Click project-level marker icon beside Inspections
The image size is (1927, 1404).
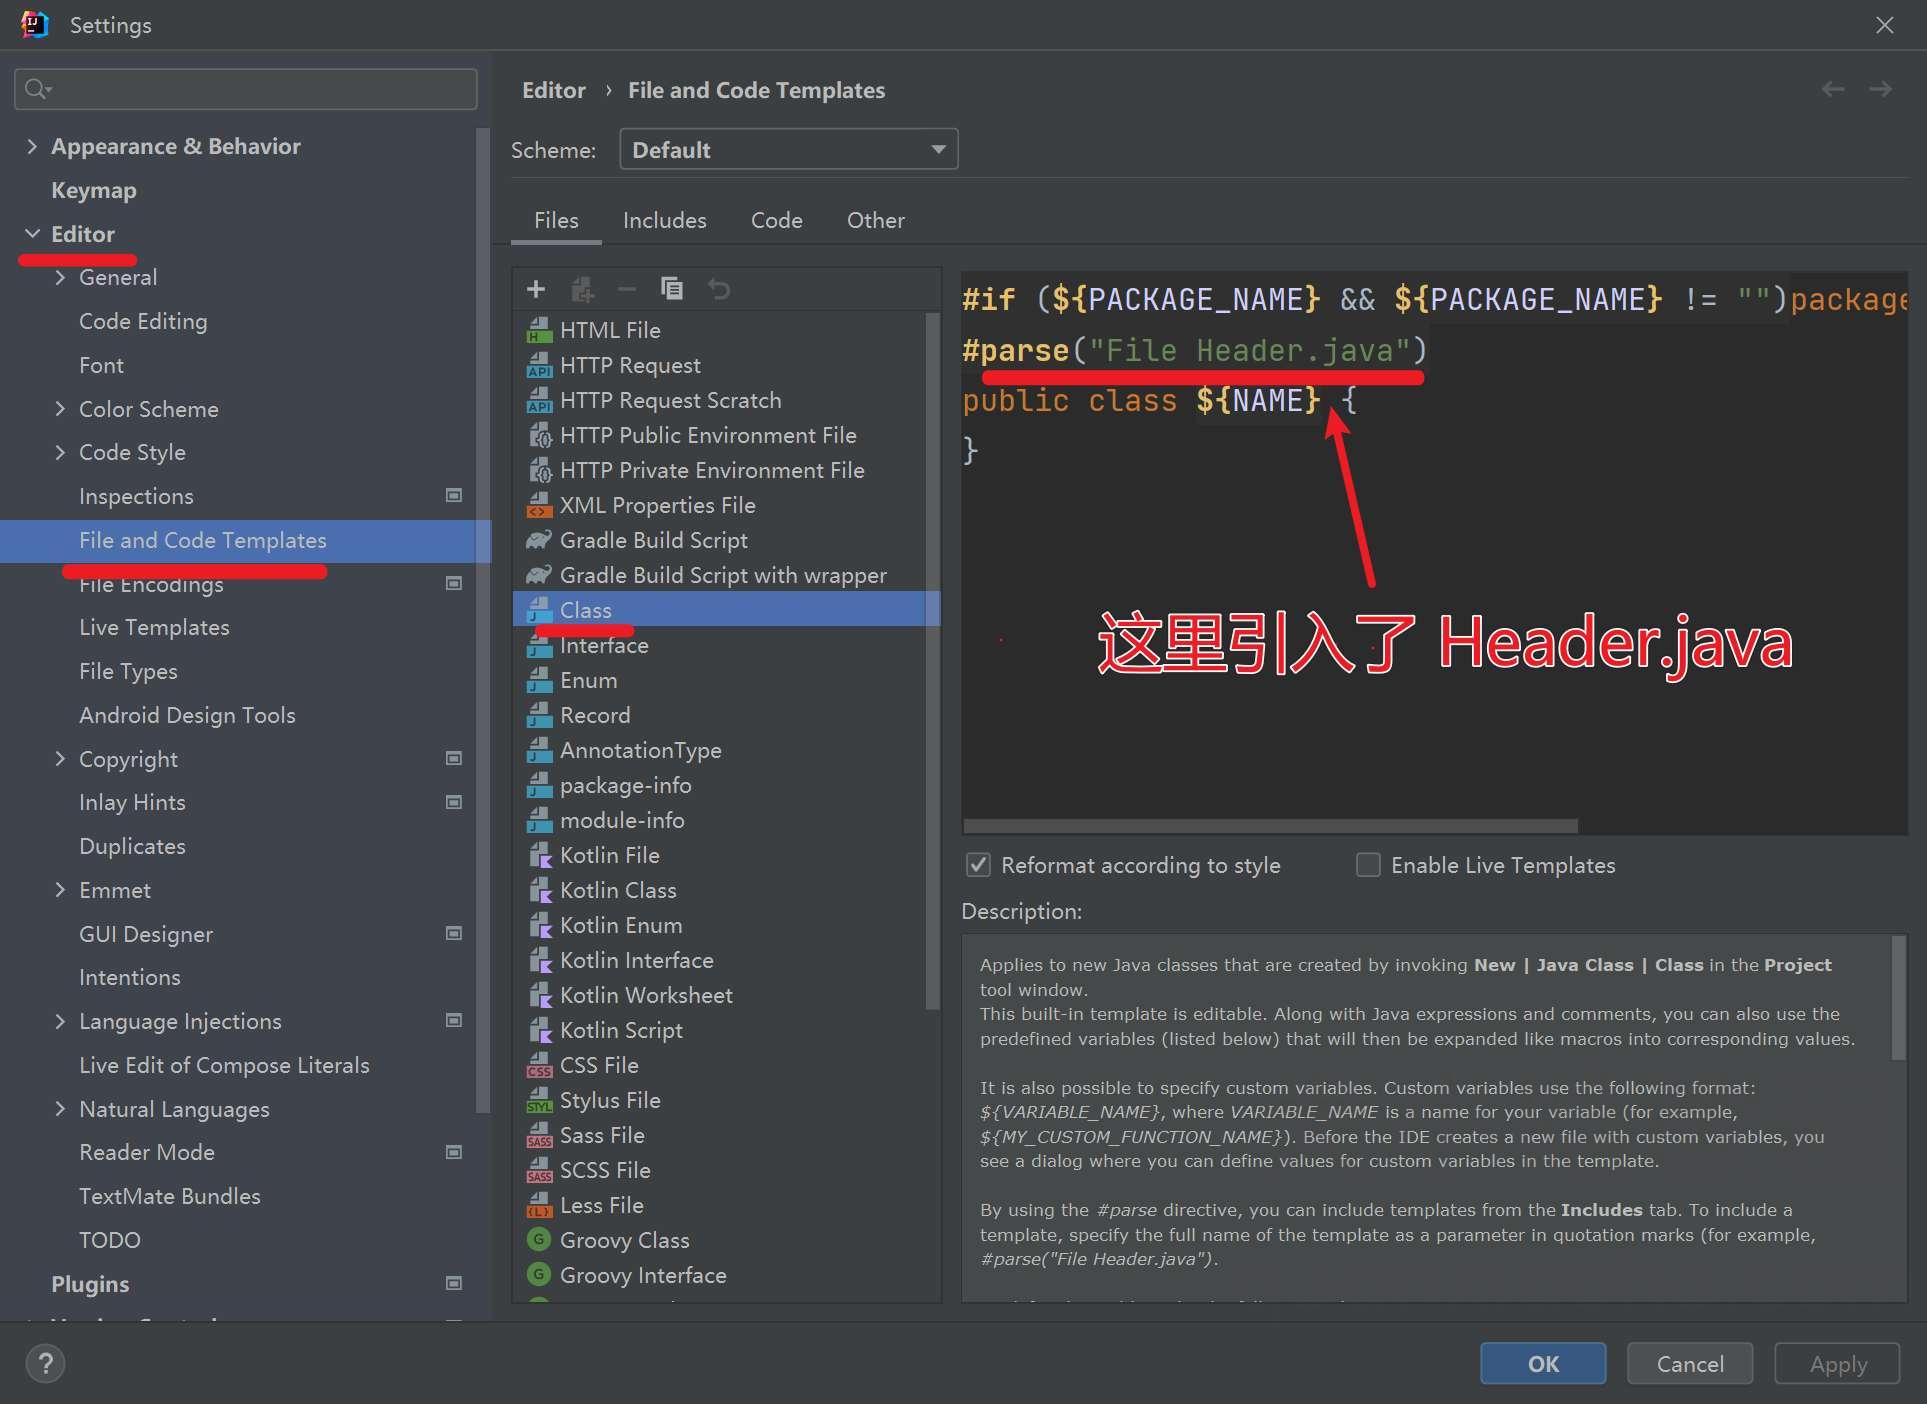(x=454, y=496)
